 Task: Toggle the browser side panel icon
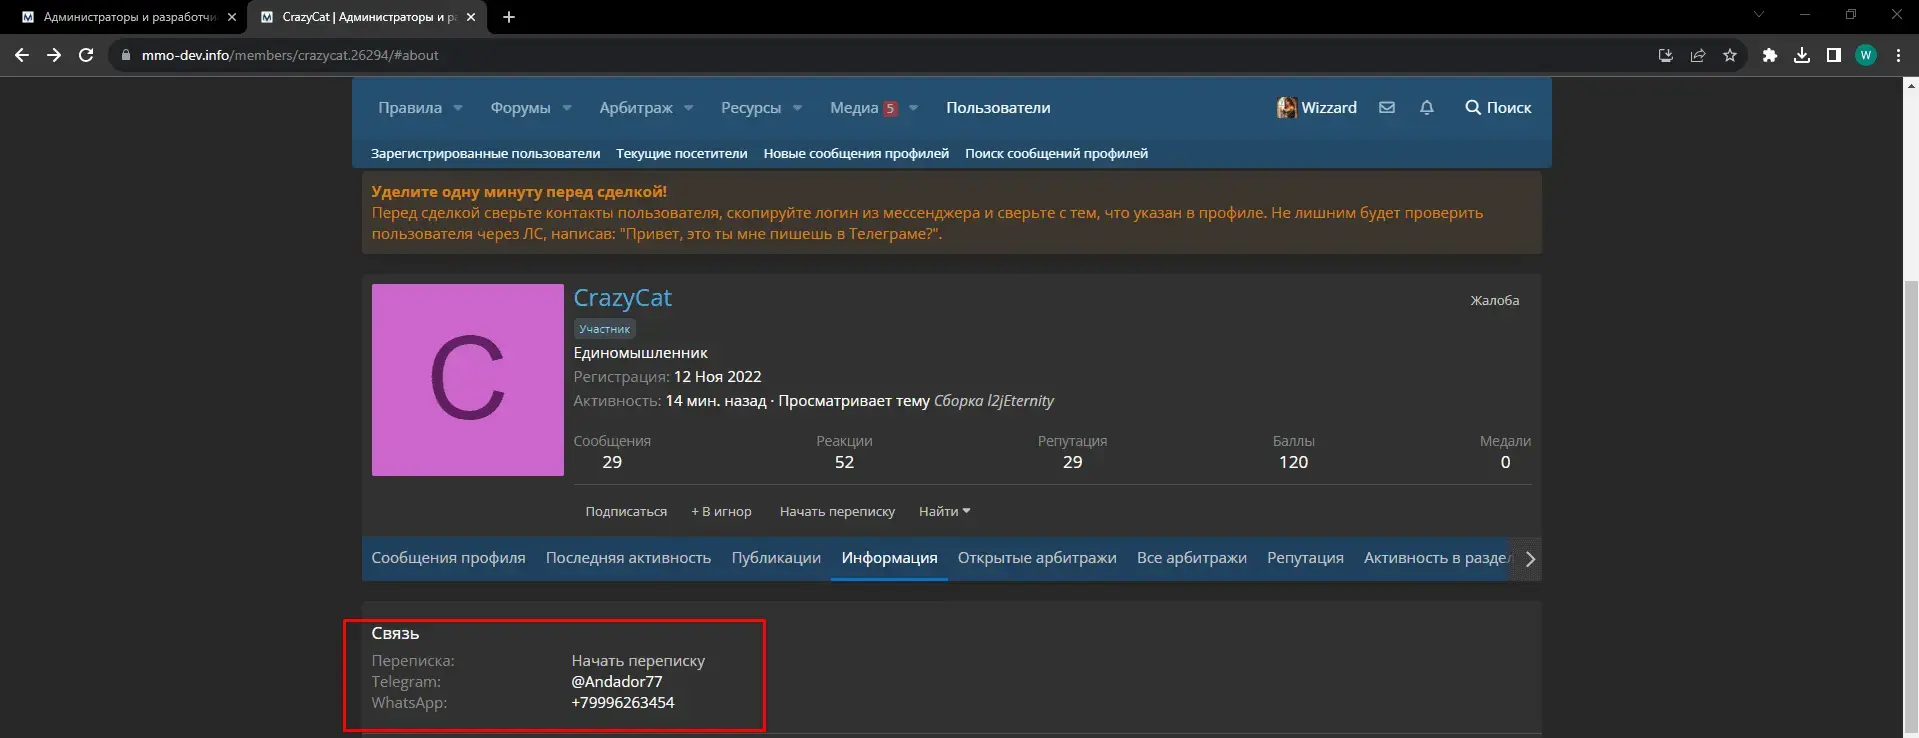pos(1834,55)
